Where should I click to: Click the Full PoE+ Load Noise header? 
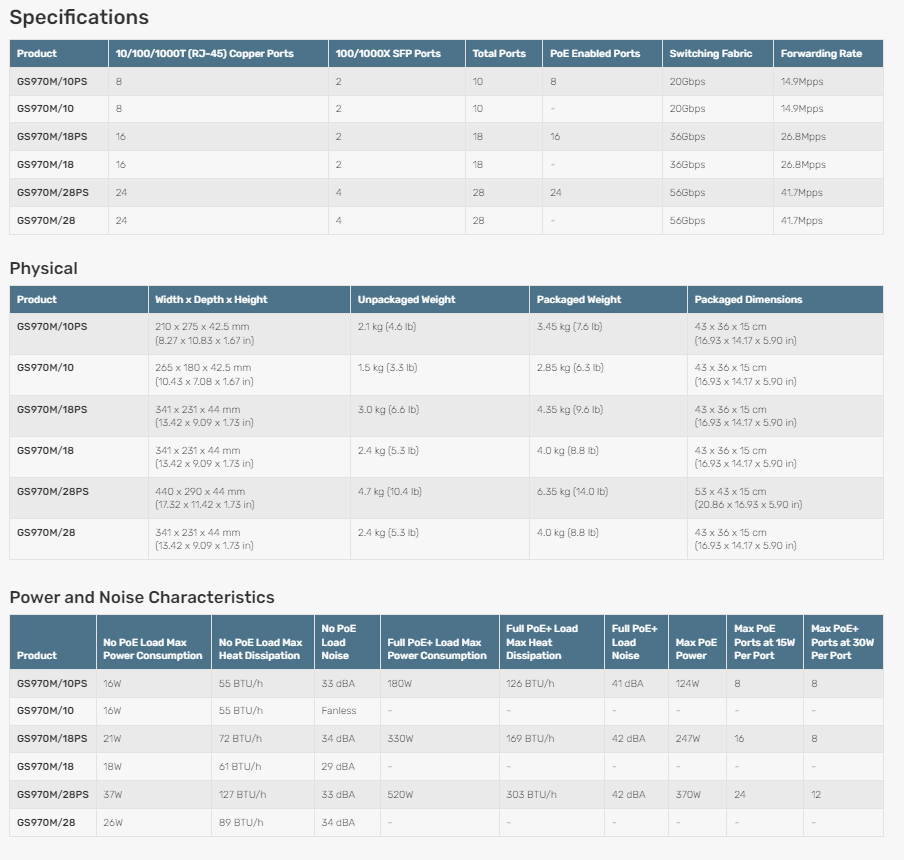[634, 642]
